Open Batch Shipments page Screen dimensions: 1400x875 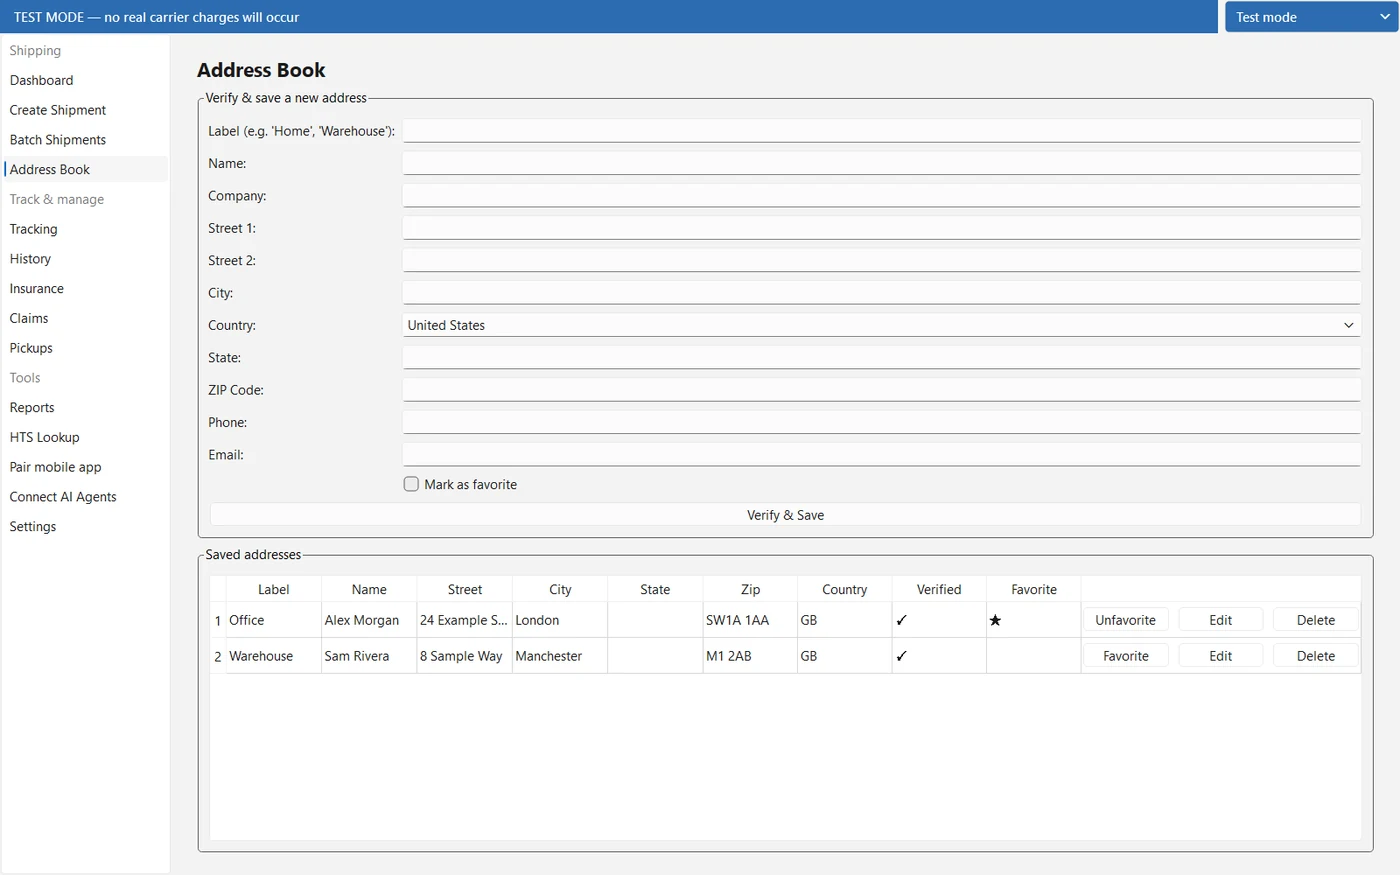click(x=84, y=140)
